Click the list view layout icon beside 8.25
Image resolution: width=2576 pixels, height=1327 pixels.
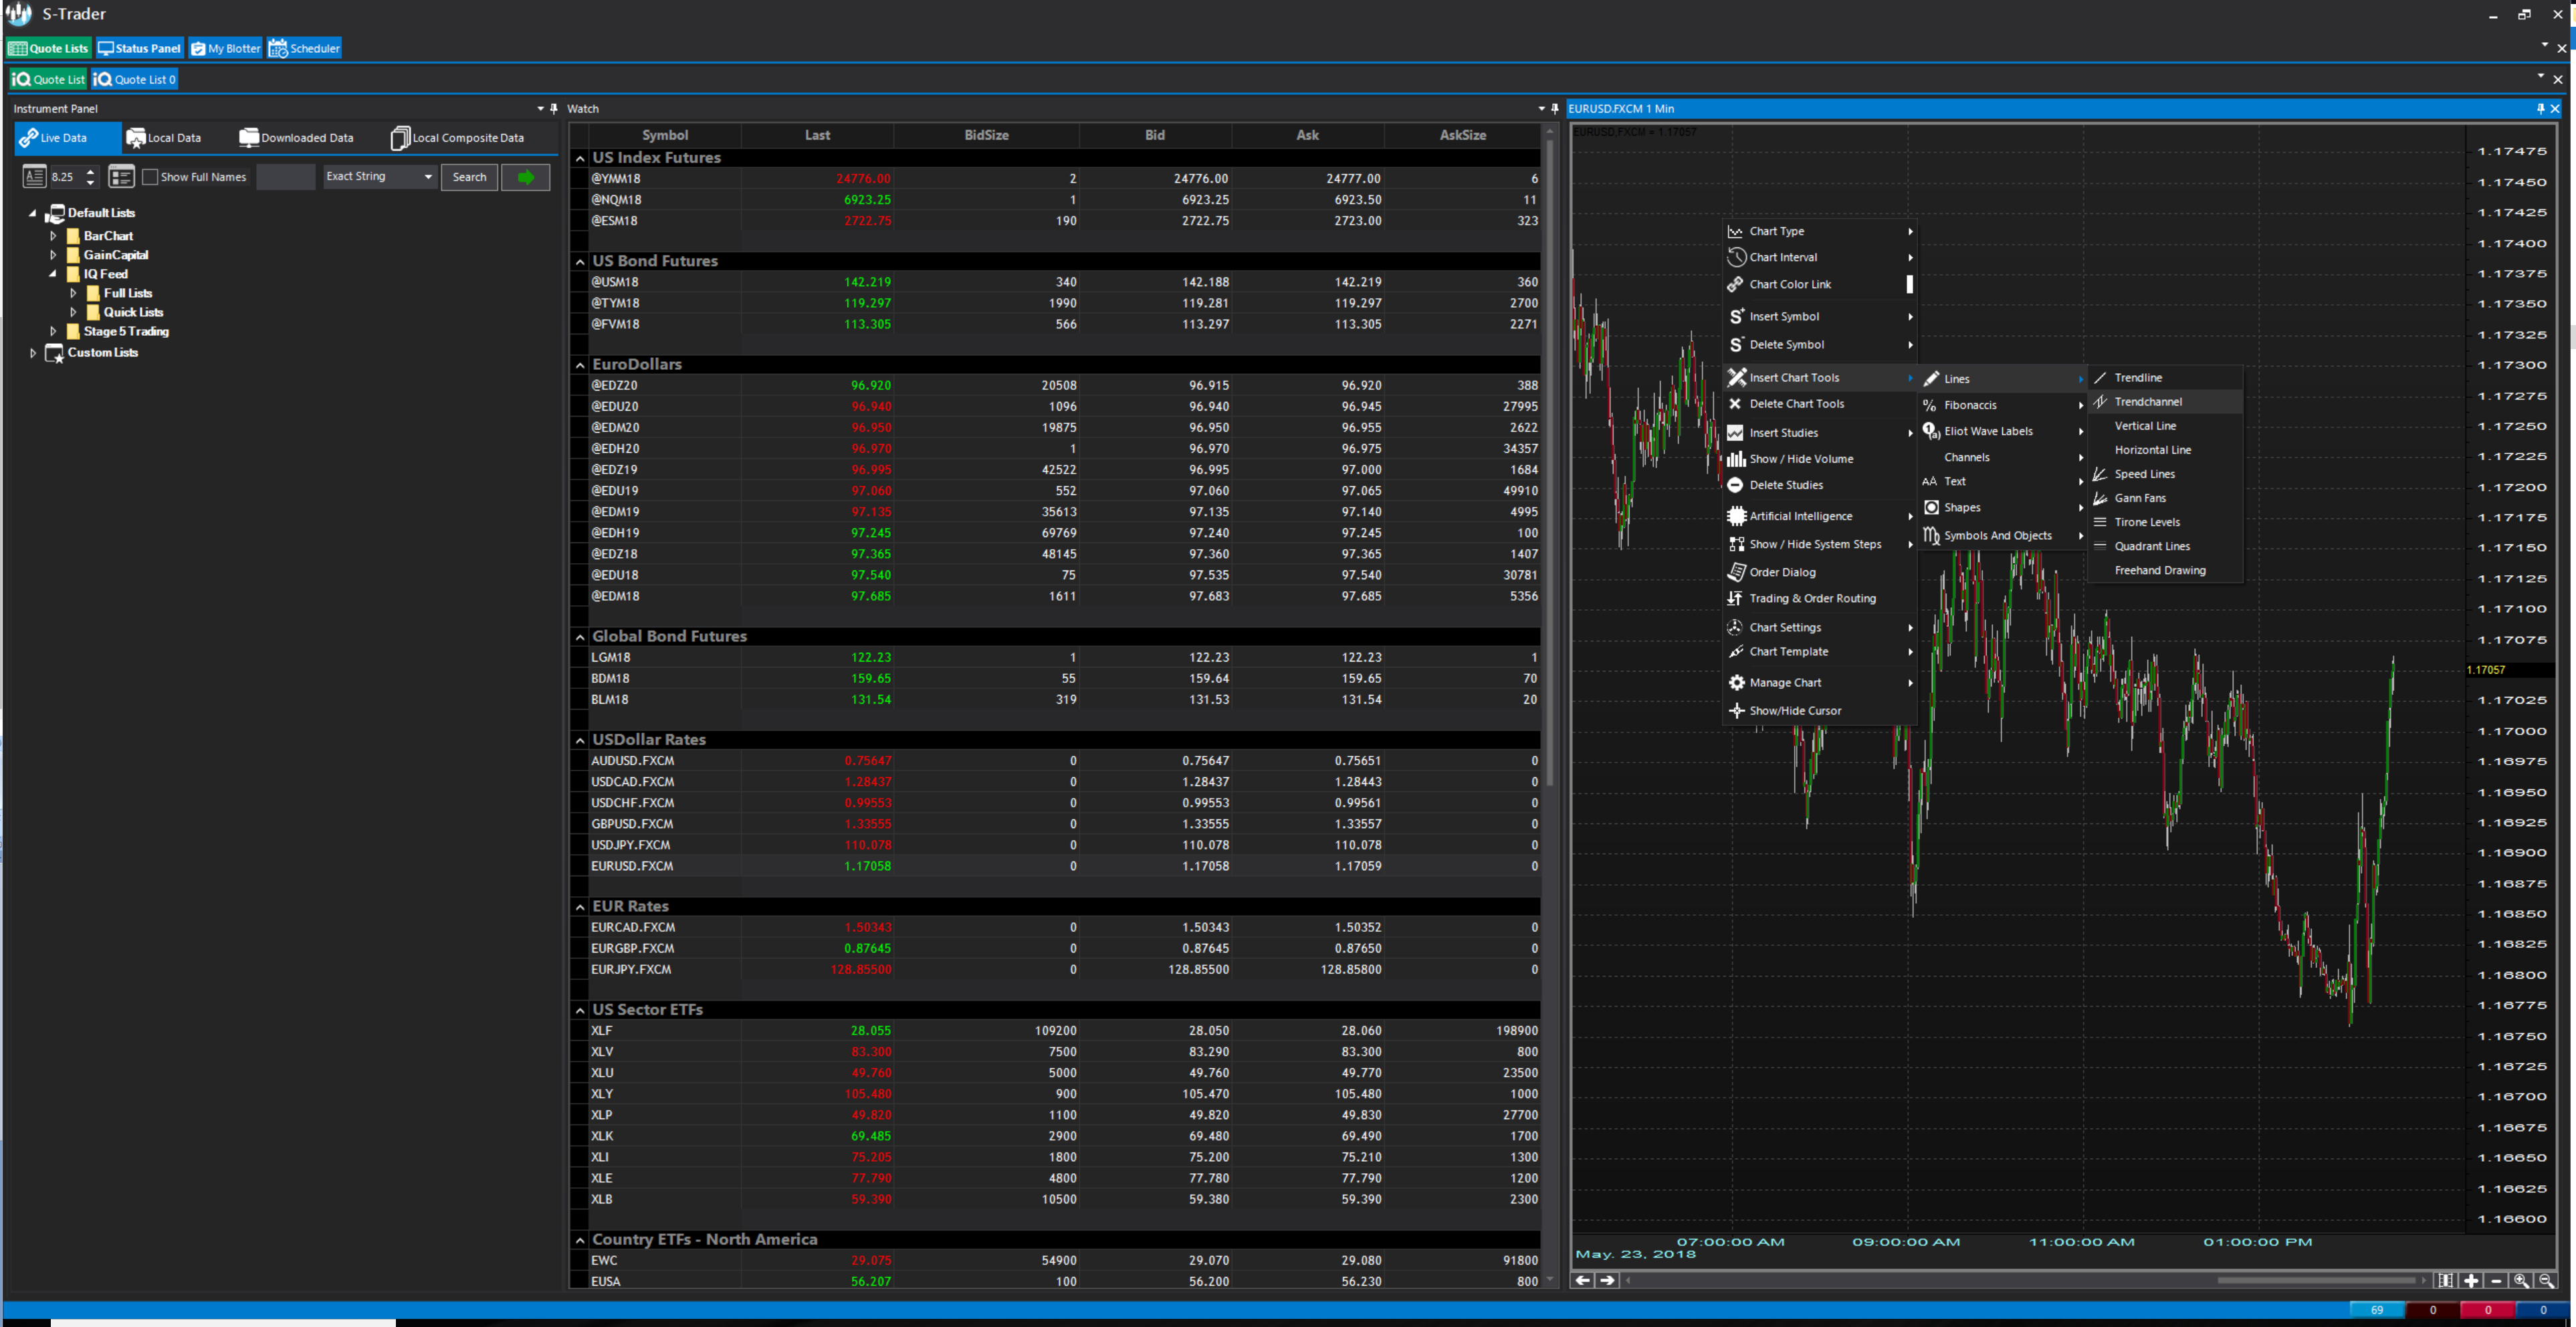(121, 177)
